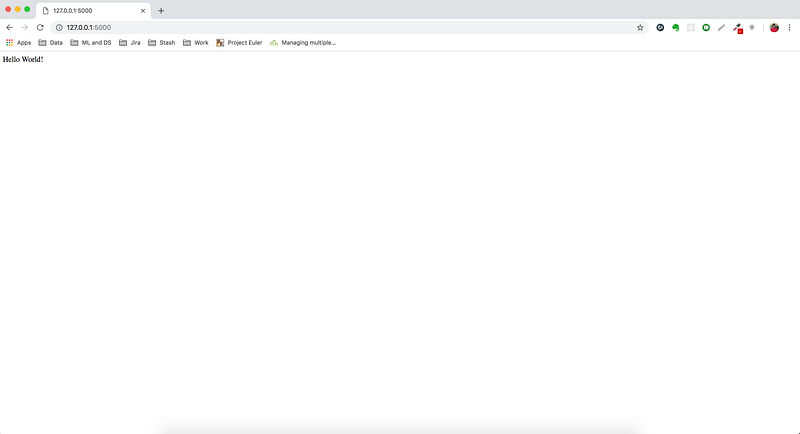800x434 pixels.
Task: Open the eyedropper color picker extension
Action: click(738, 29)
